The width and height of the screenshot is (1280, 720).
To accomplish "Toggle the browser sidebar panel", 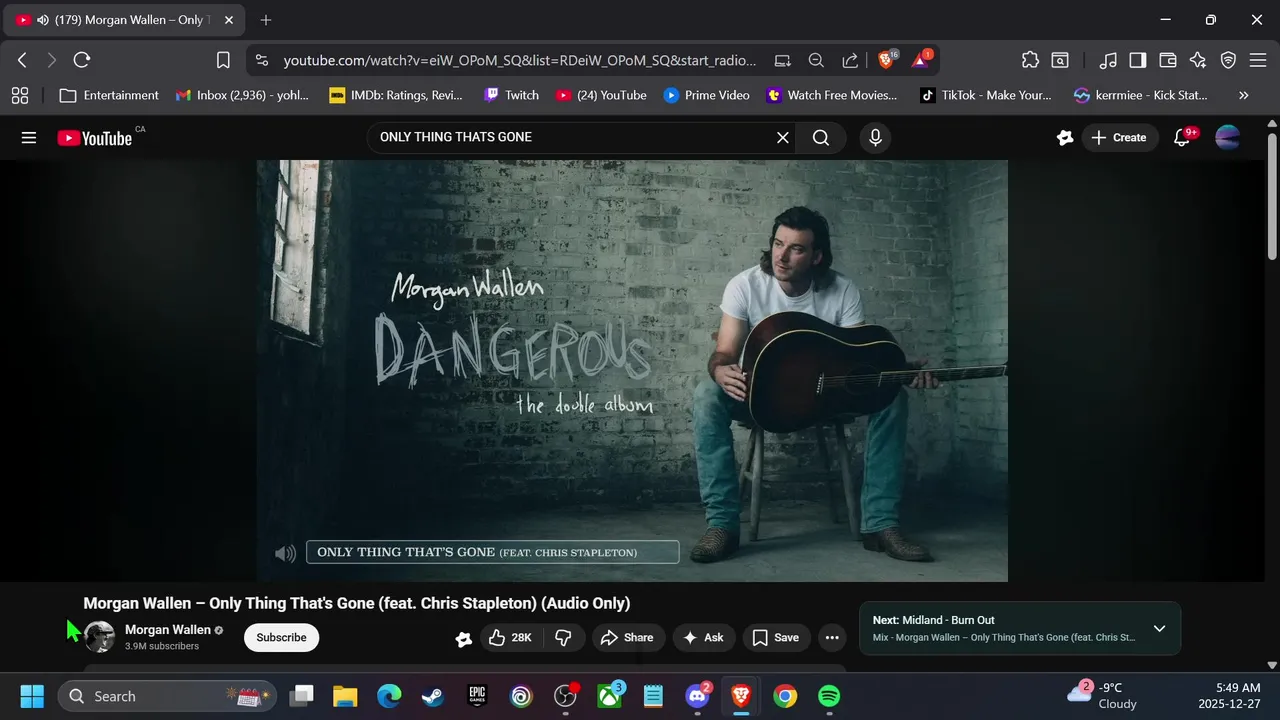I will point(1138,60).
